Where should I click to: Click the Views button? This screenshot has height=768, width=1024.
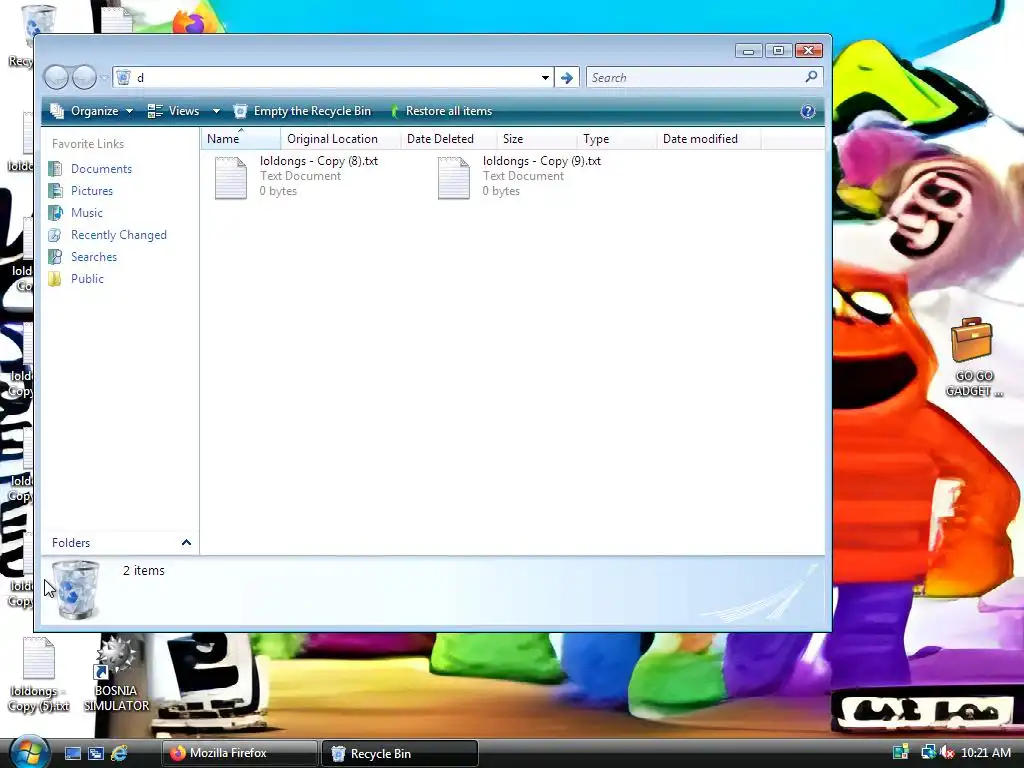174,111
